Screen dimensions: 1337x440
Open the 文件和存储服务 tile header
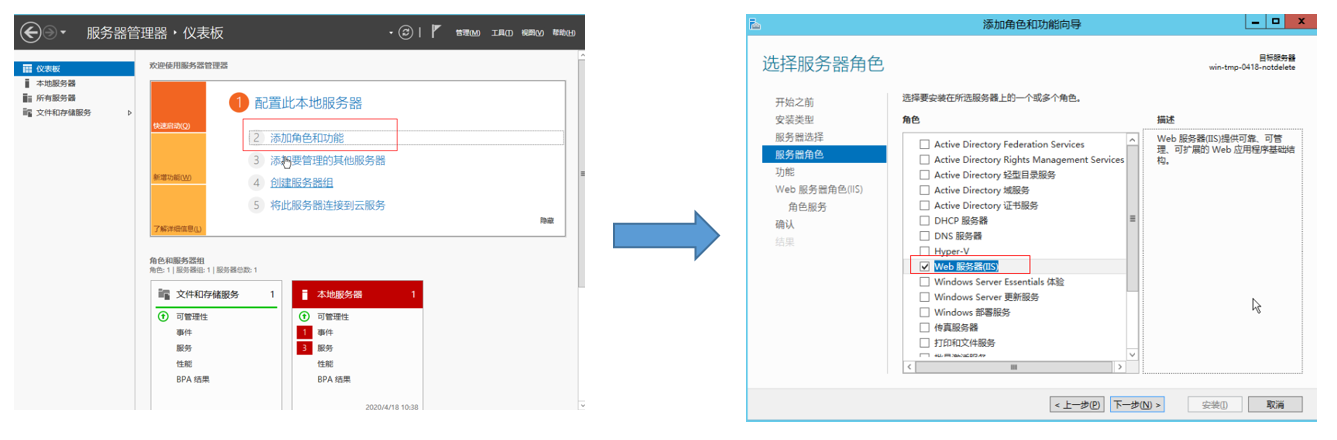tap(215, 294)
